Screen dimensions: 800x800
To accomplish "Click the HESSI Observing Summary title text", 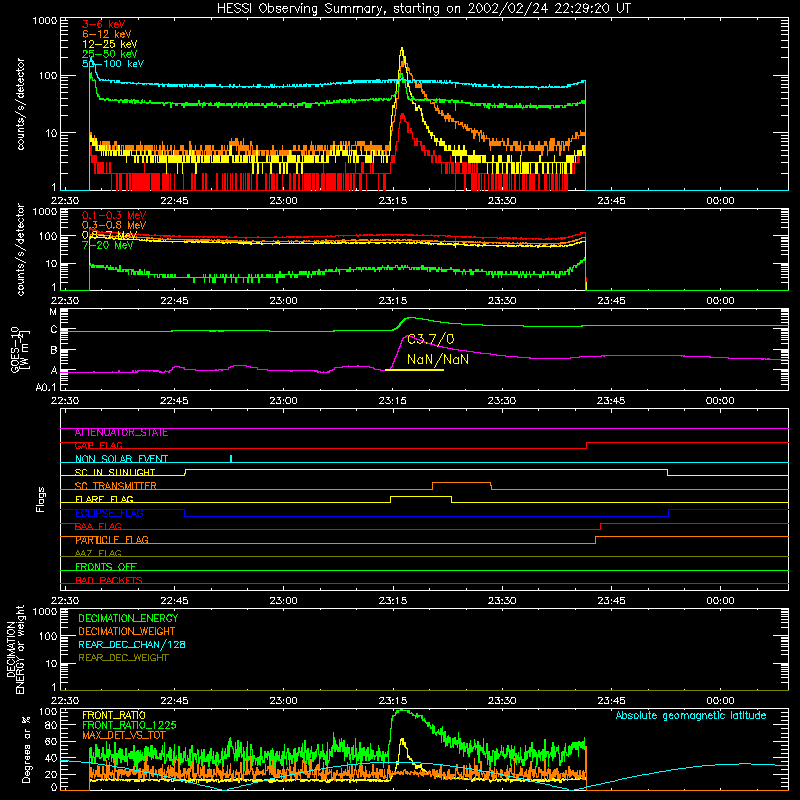I will tap(423, 8).
